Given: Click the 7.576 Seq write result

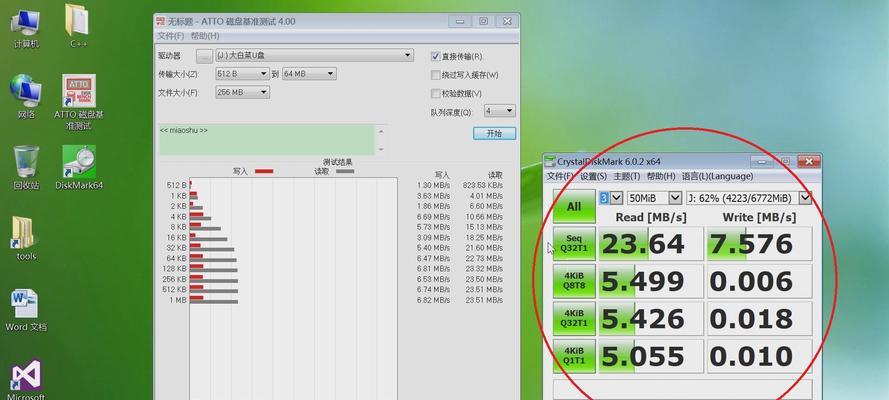Looking at the screenshot, I should [759, 244].
